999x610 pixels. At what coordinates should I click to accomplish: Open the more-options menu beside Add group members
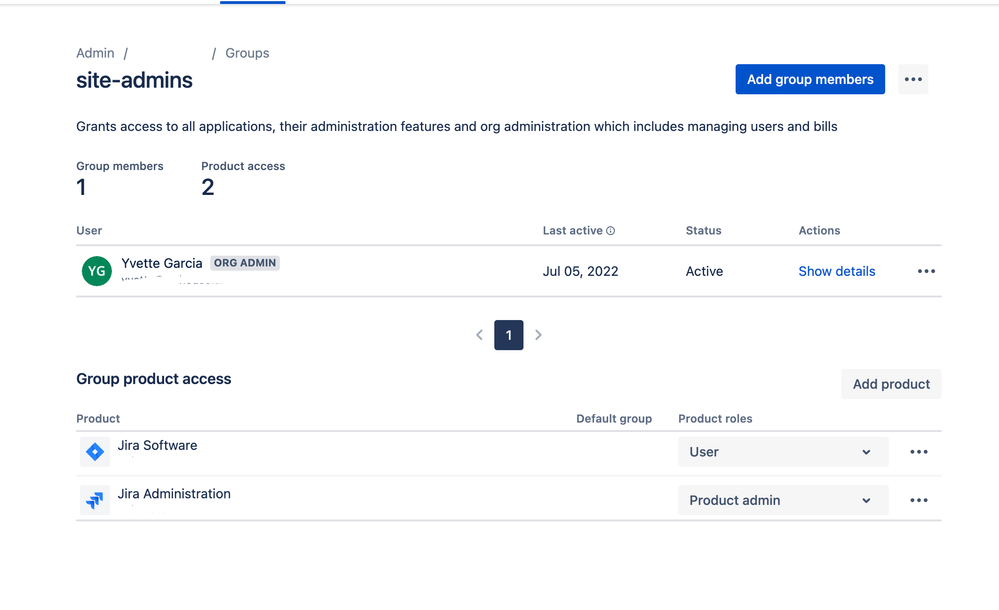(913, 79)
